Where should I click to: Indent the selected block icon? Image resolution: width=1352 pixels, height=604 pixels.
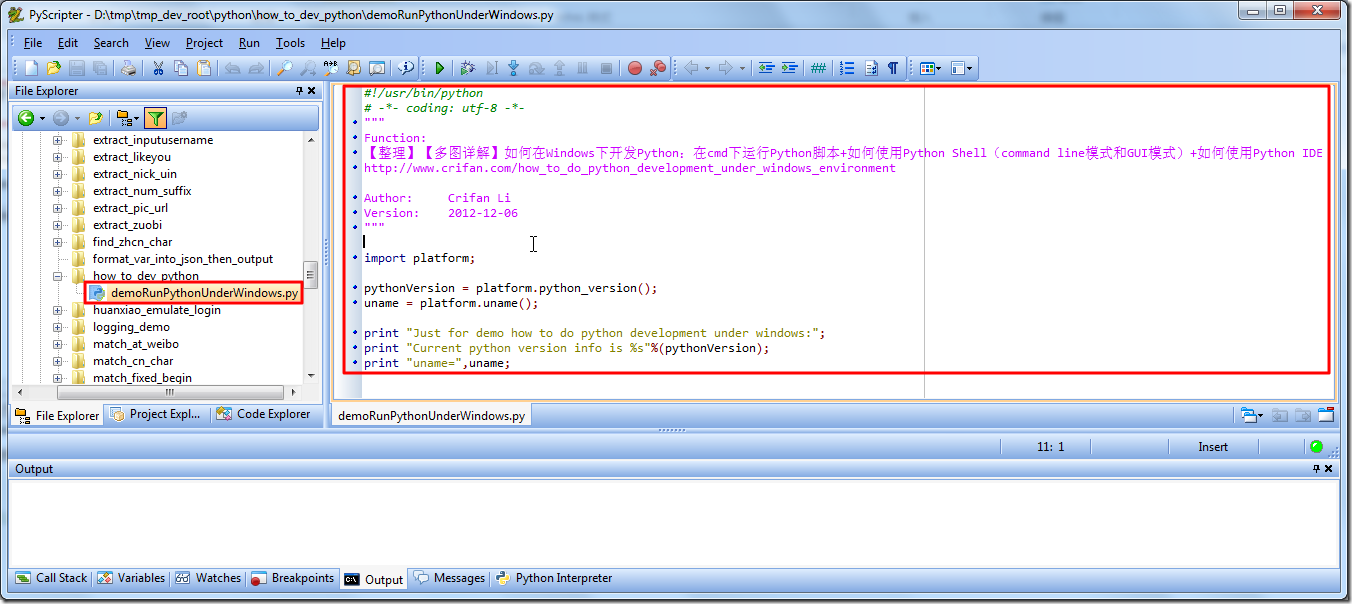789,68
